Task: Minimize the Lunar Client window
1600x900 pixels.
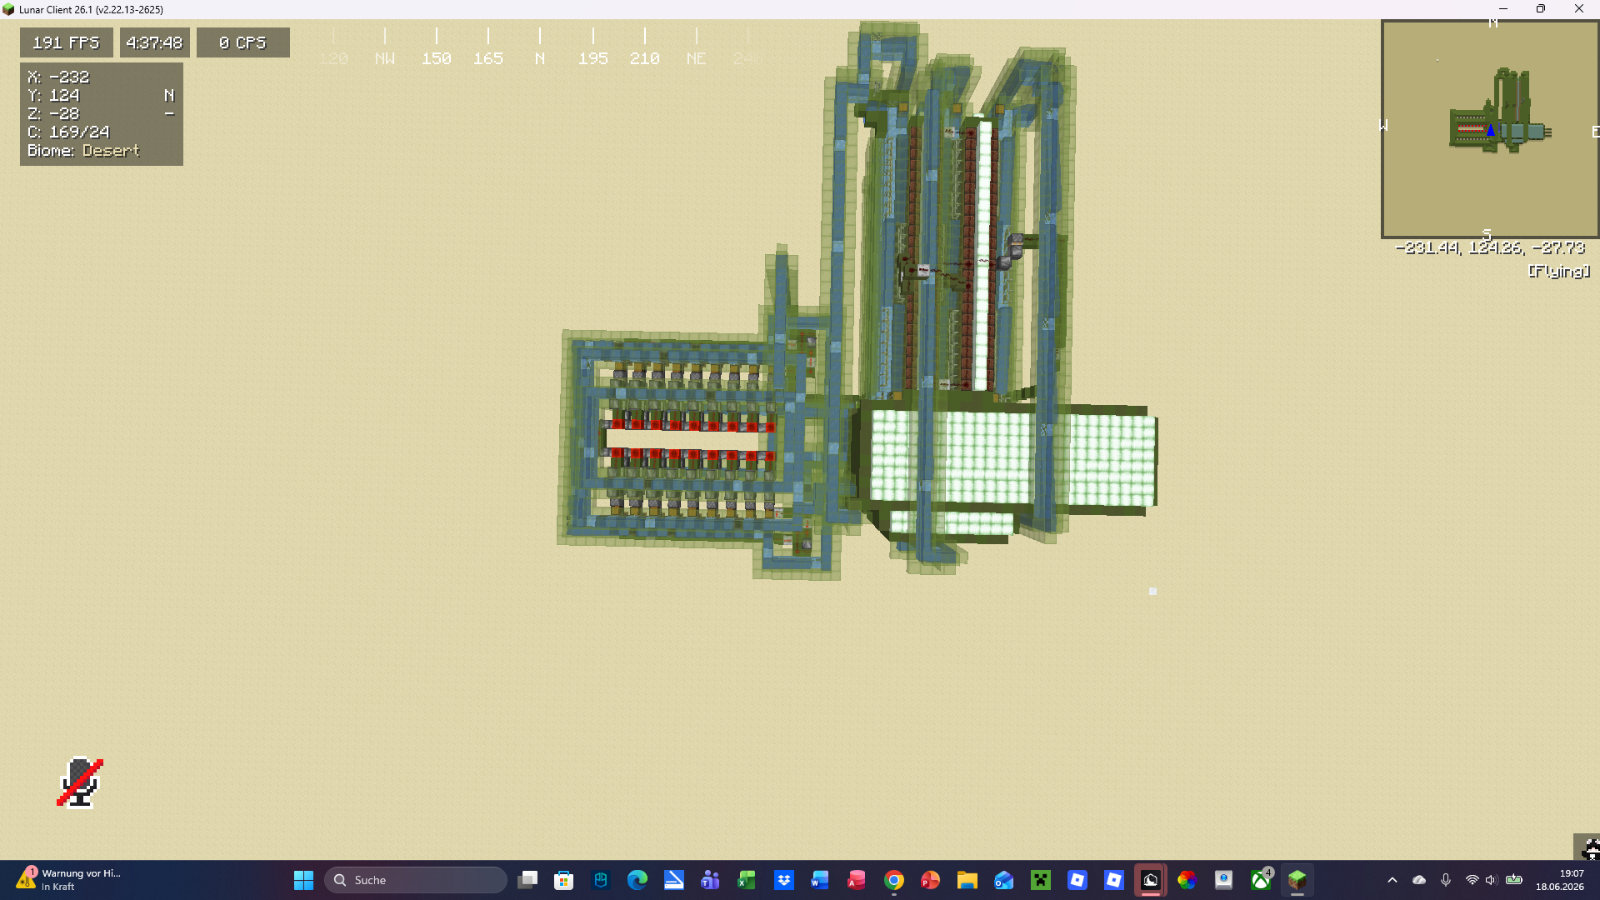Action: pyautogui.click(x=1503, y=9)
